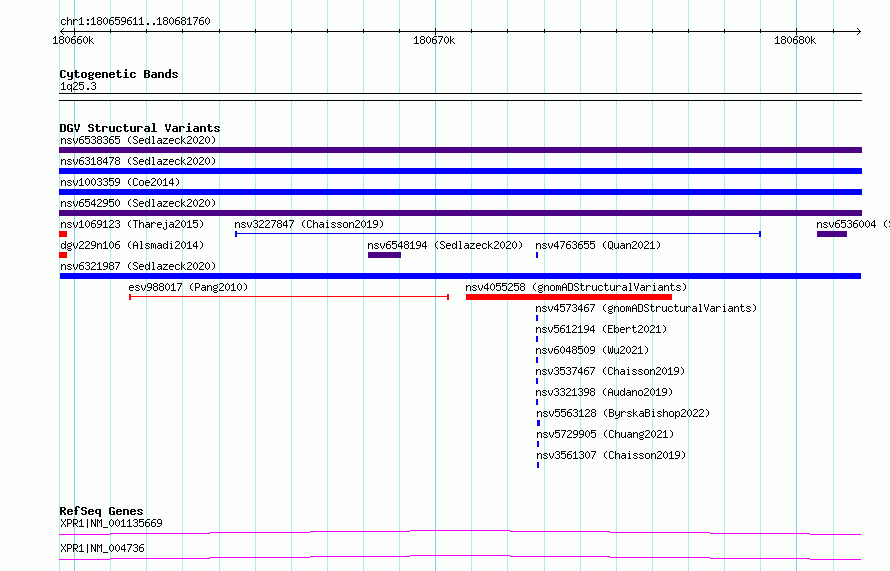Click the 1q25.3 cytogenetic band bar

click(x=460, y=97)
